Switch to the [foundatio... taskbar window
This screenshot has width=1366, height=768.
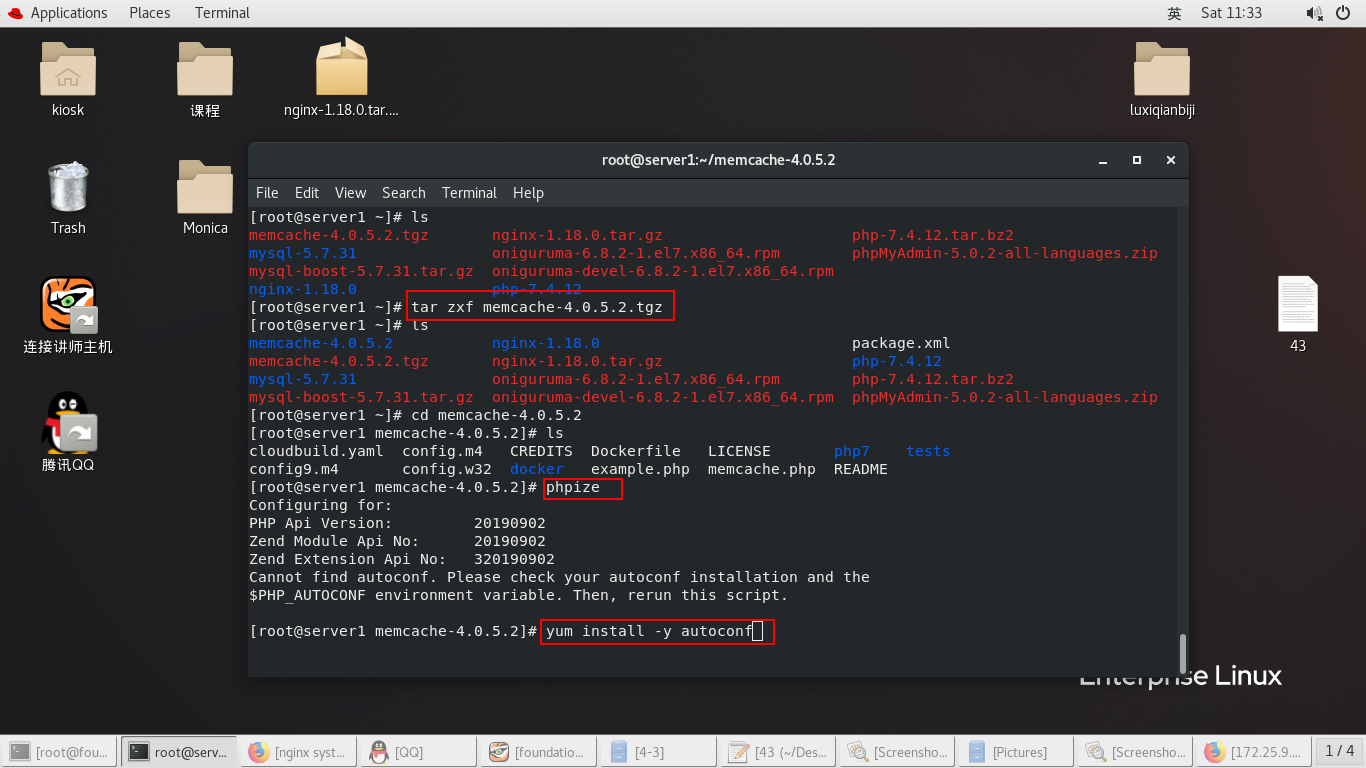pos(539,751)
